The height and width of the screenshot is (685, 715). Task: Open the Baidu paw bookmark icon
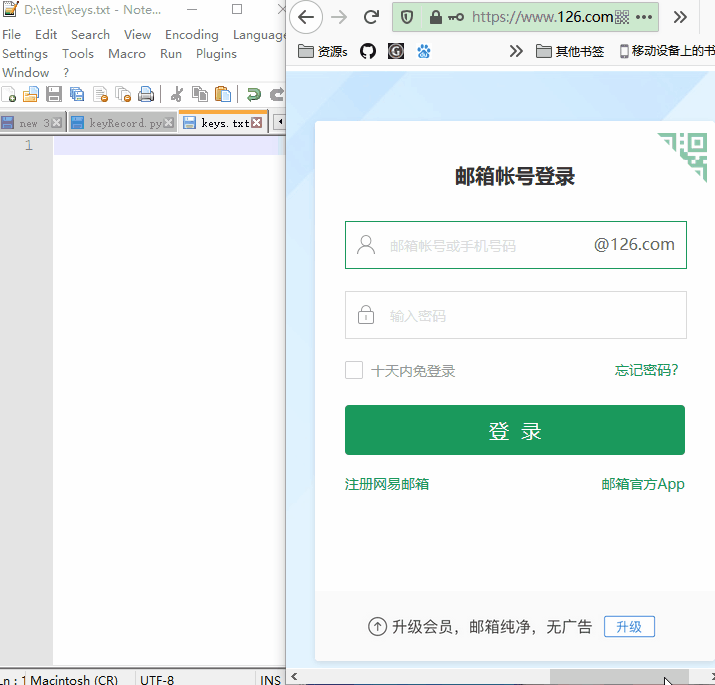pyautogui.click(x=423, y=51)
